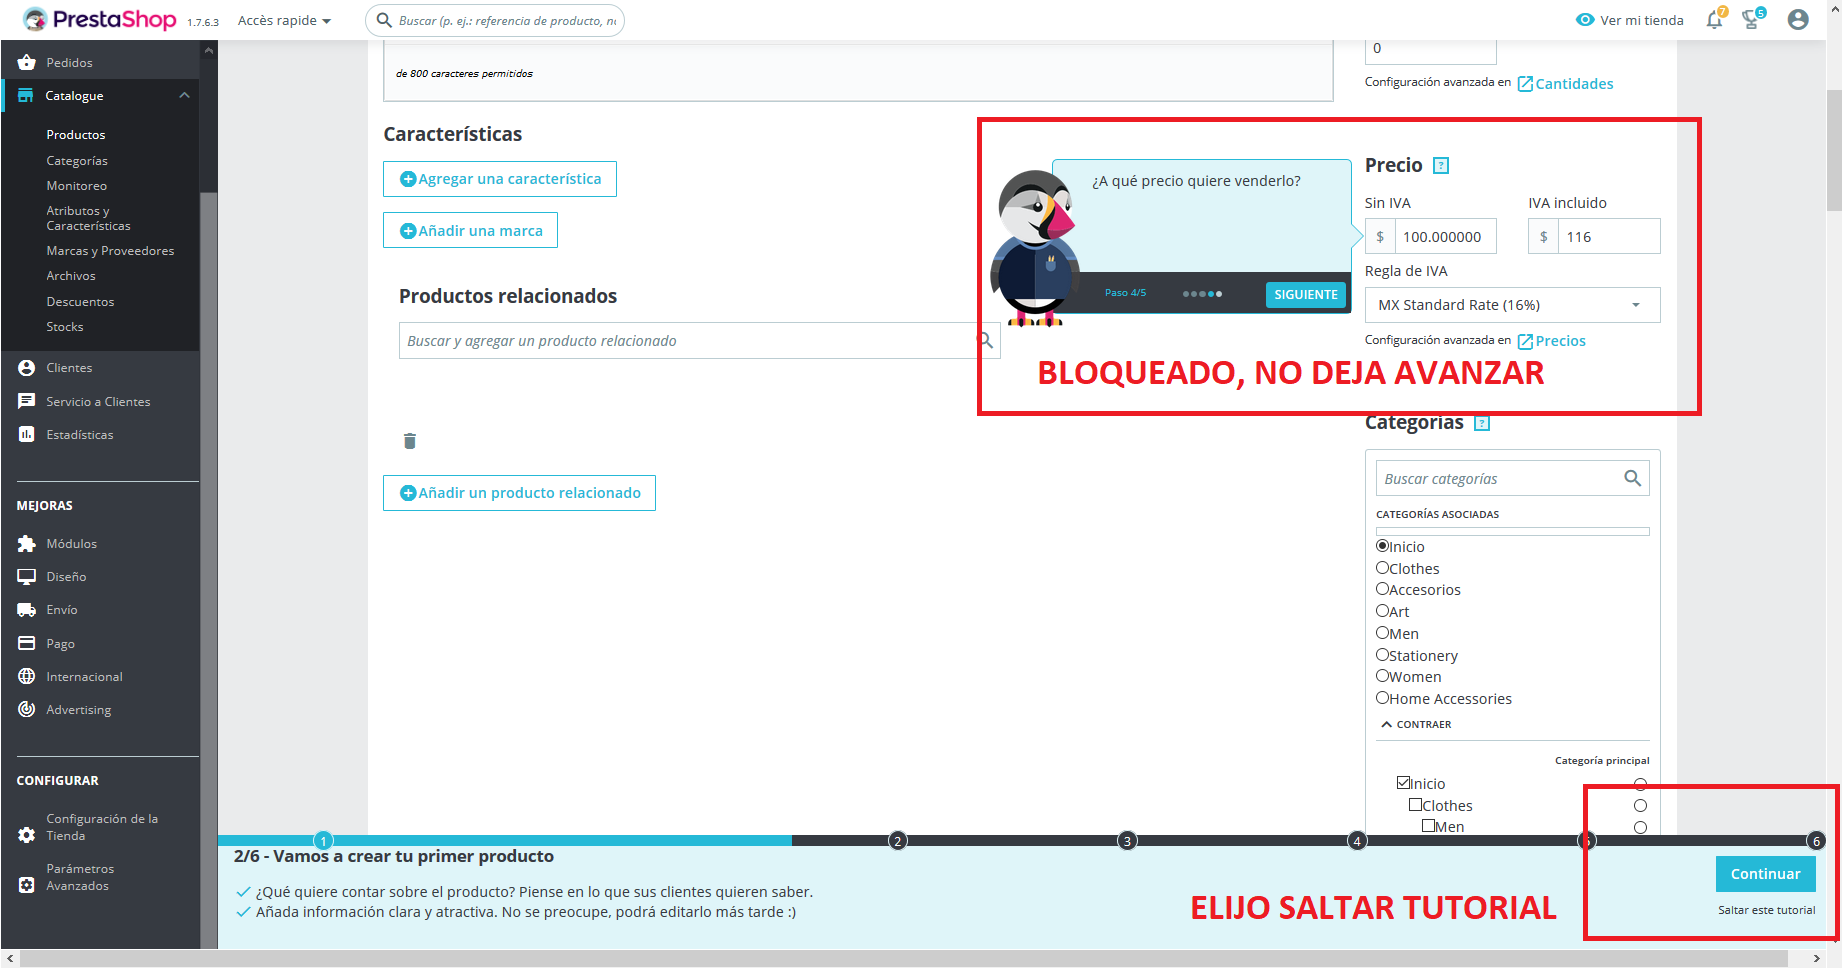Screen dimensions: 1842x968
Task: Click the Advertising target icon
Action: pyautogui.click(x=27, y=709)
